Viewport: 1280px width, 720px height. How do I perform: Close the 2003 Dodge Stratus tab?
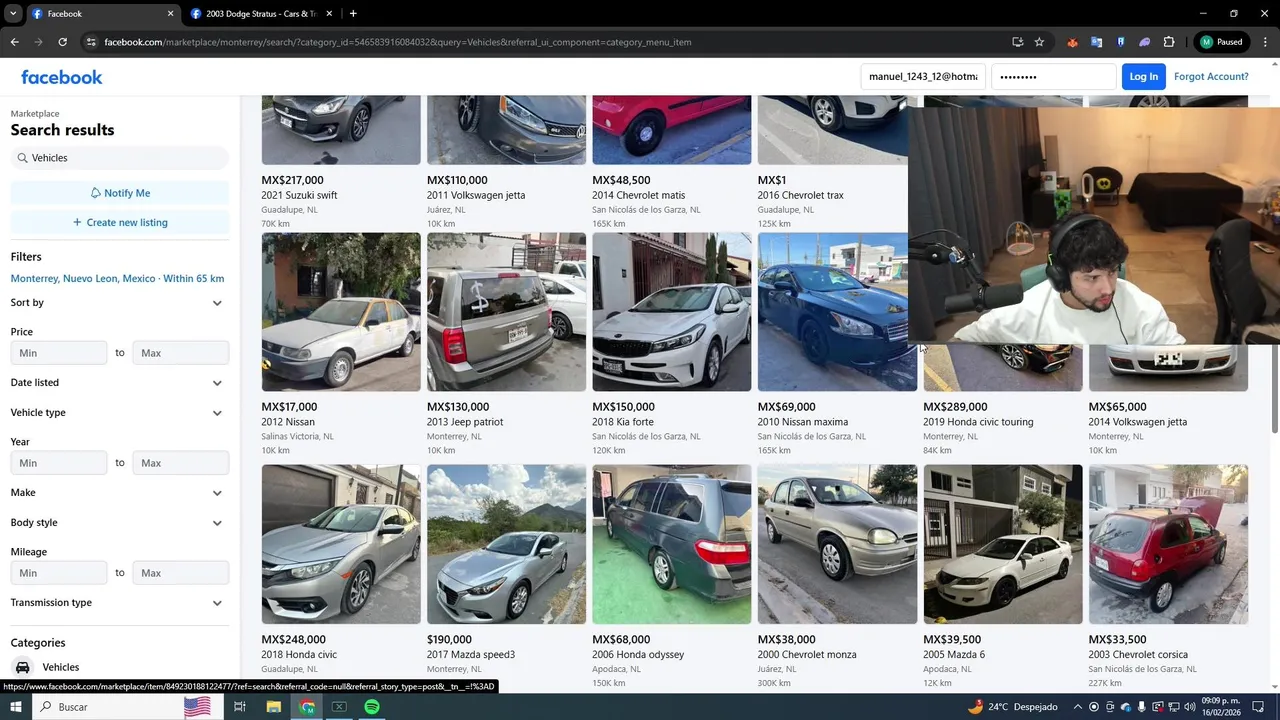329,14
